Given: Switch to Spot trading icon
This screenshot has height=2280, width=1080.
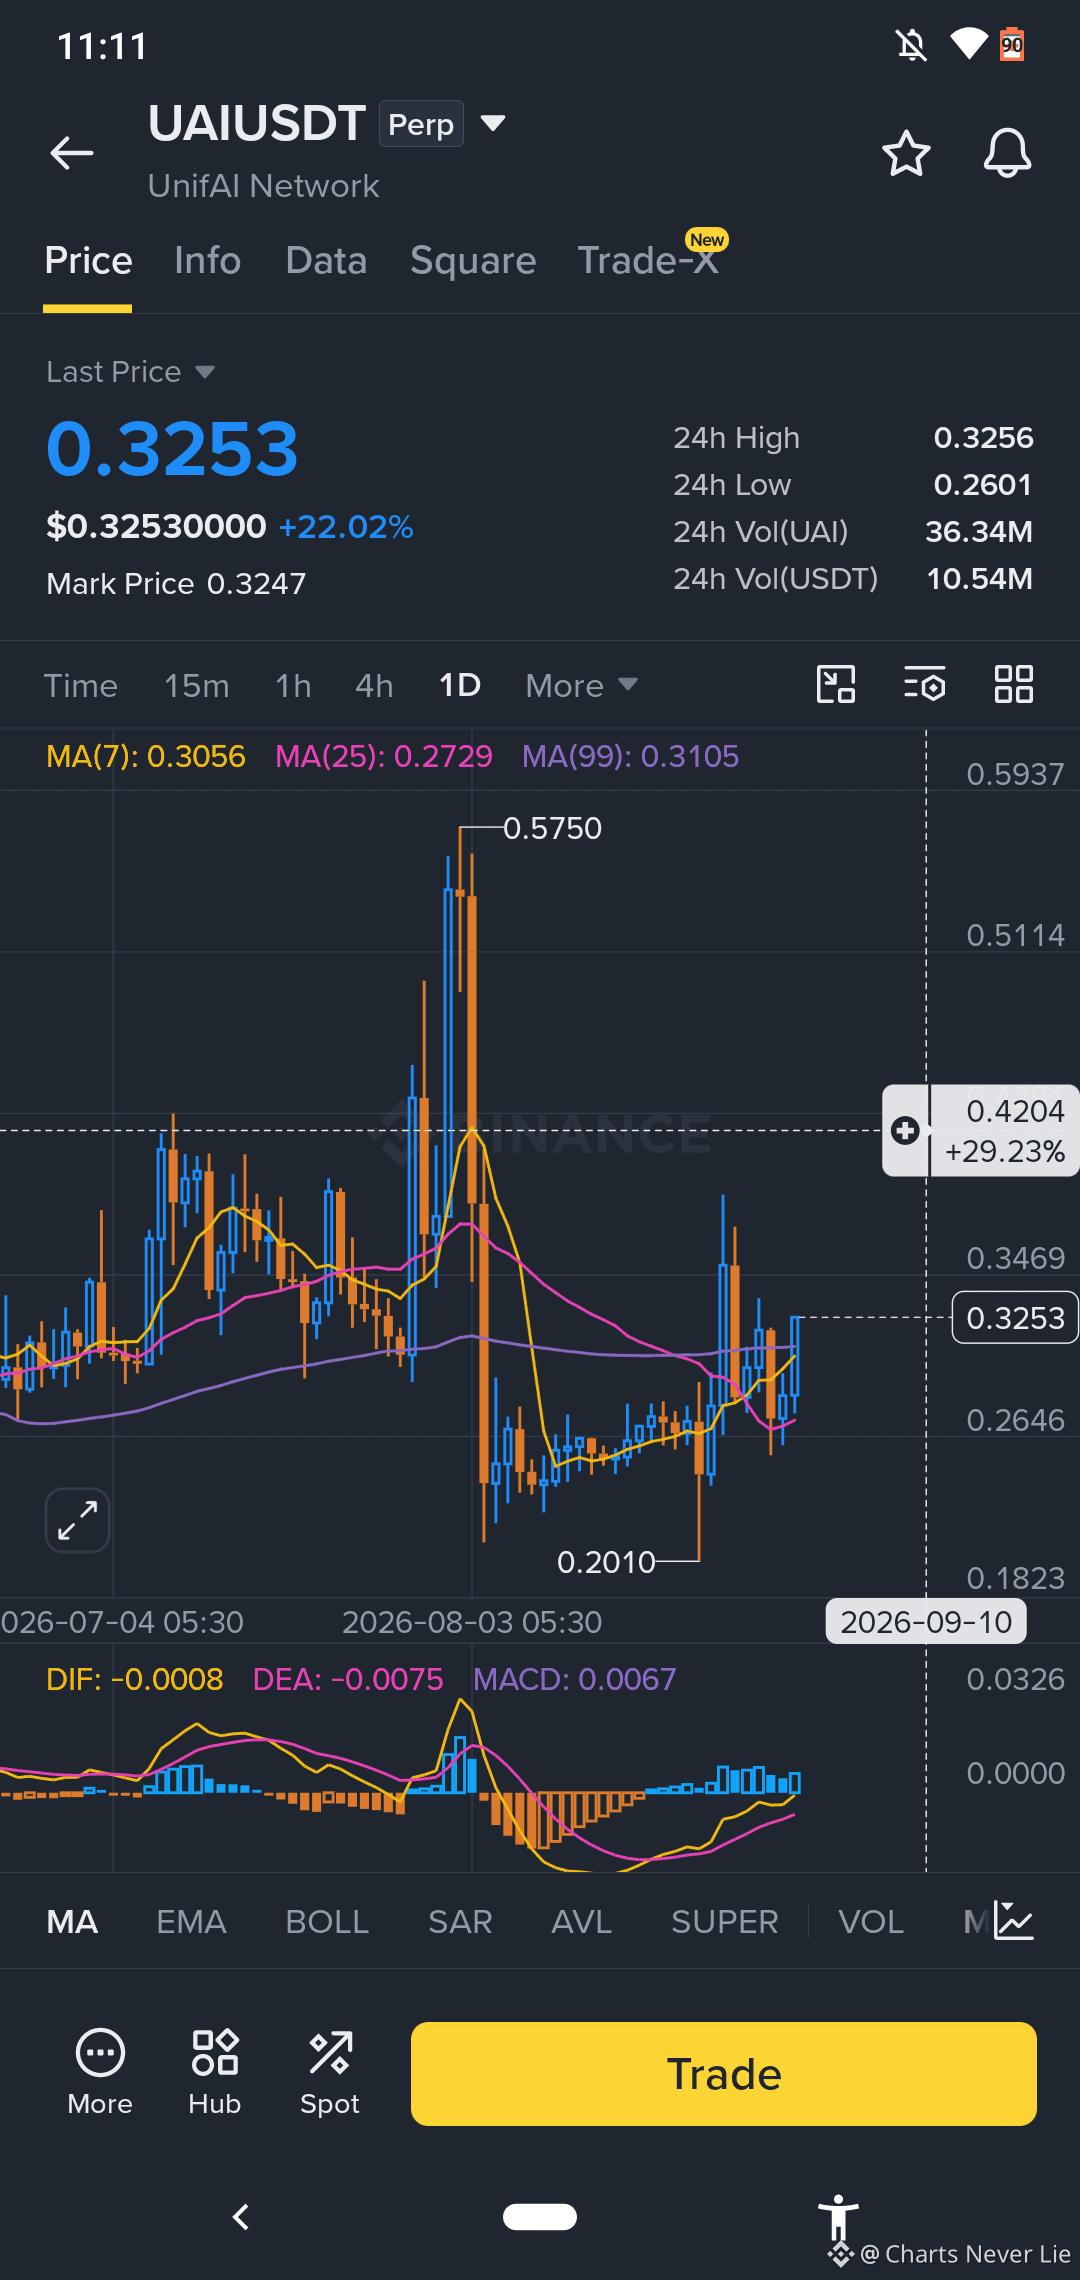Looking at the screenshot, I should pos(330,2072).
